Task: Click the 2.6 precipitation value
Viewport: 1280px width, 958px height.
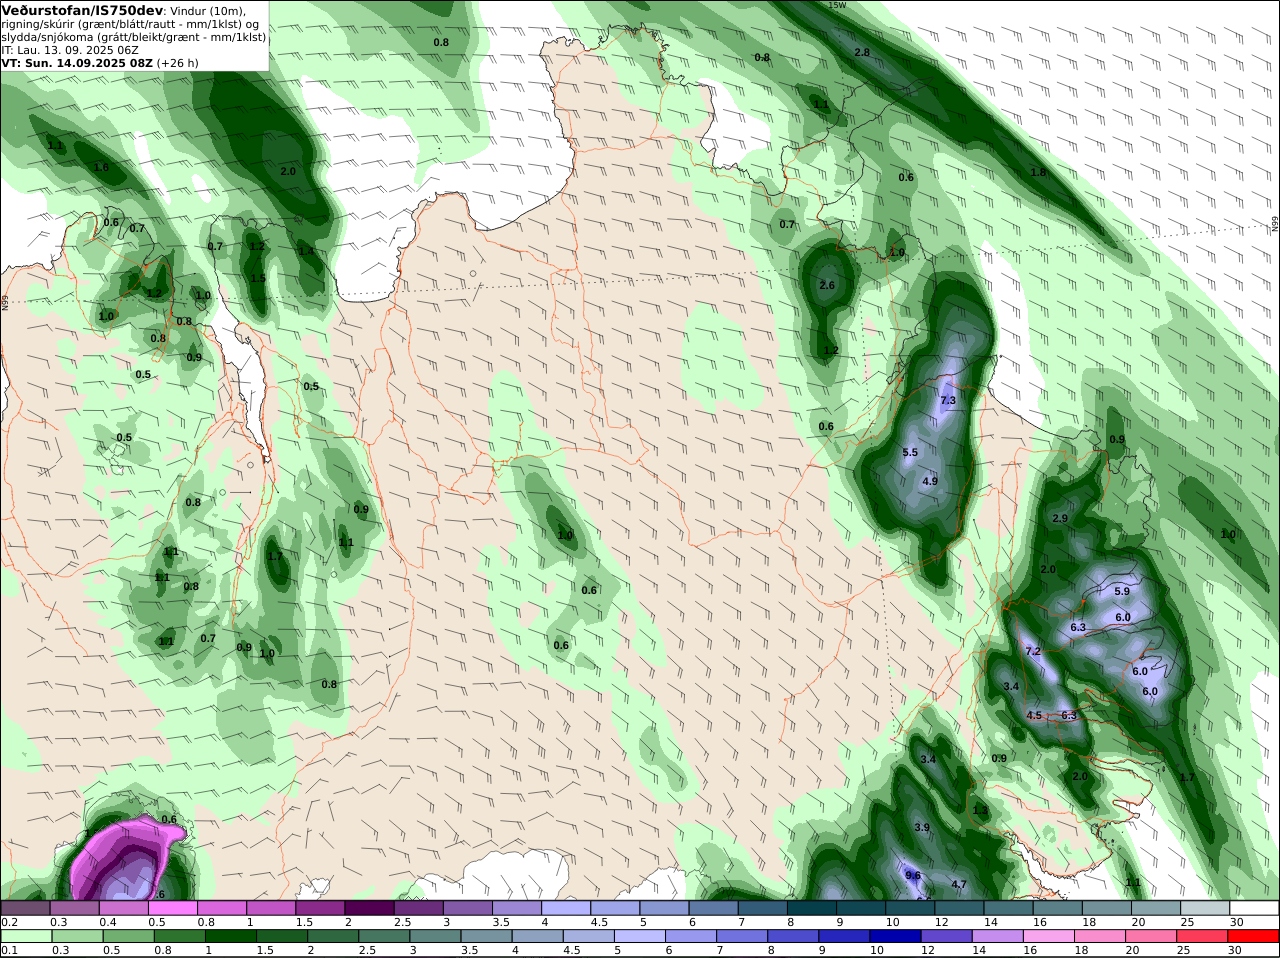Action: 827,285
